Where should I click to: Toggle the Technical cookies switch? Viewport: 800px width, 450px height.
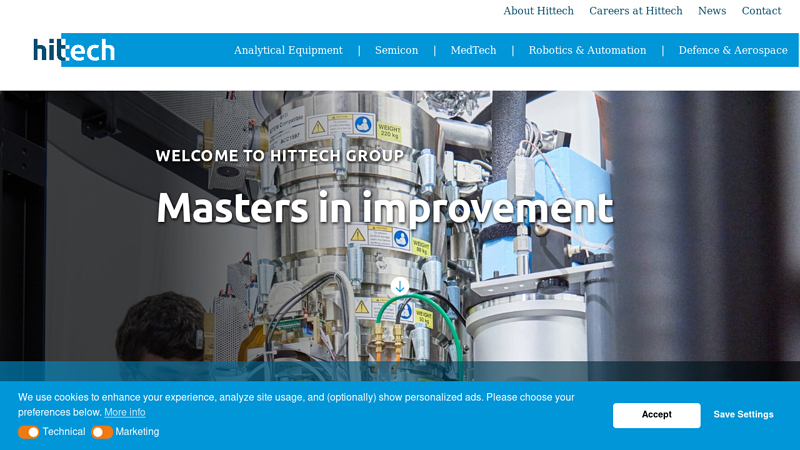point(29,432)
